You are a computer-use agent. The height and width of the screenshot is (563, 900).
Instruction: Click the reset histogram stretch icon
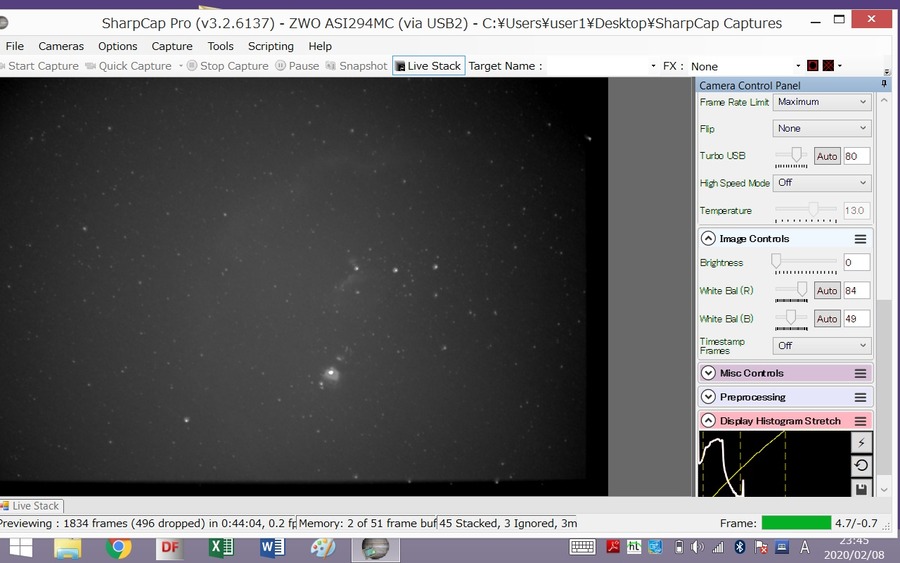[x=861, y=465]
